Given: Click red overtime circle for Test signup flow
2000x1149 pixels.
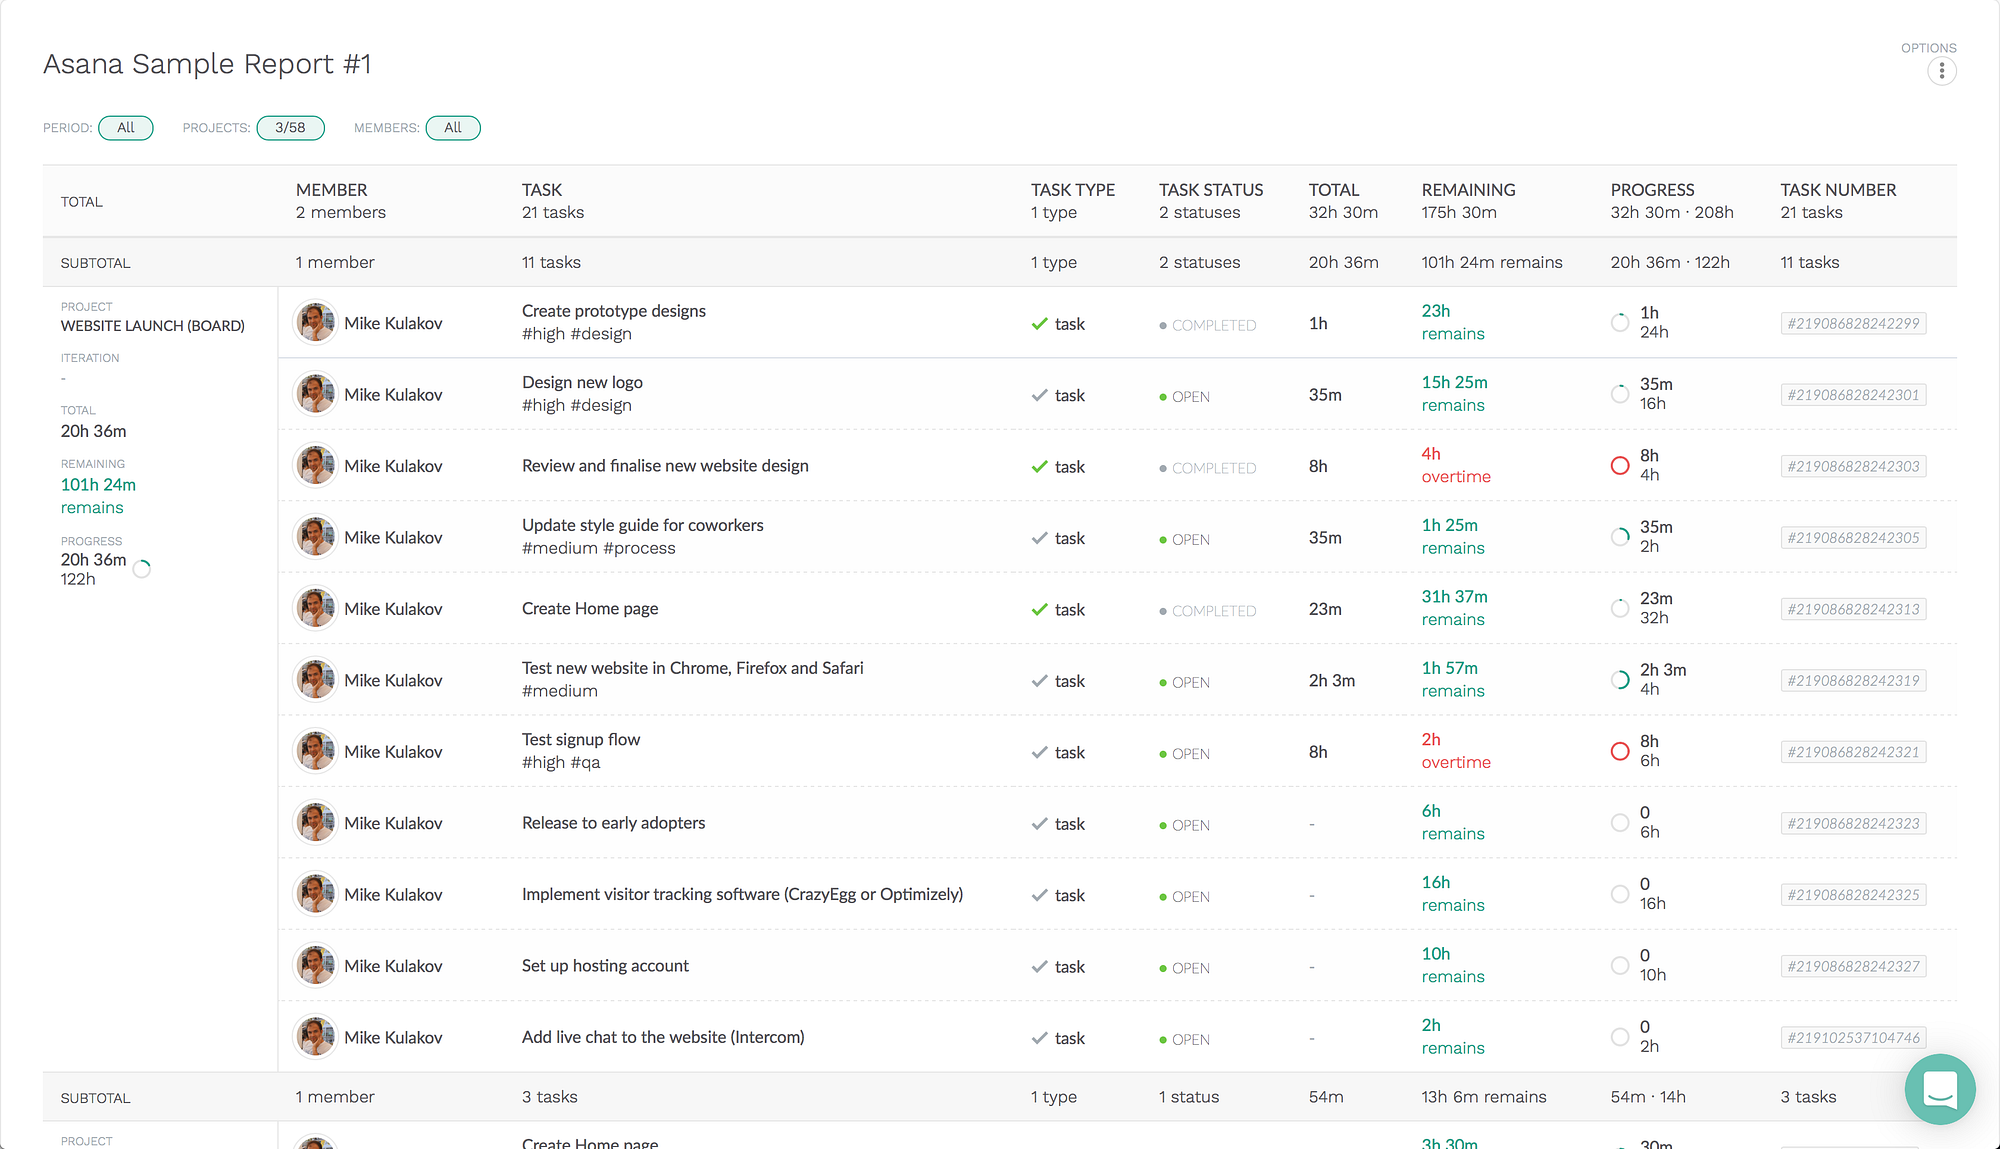Looking at the screenshot, I should (1620, 751).
